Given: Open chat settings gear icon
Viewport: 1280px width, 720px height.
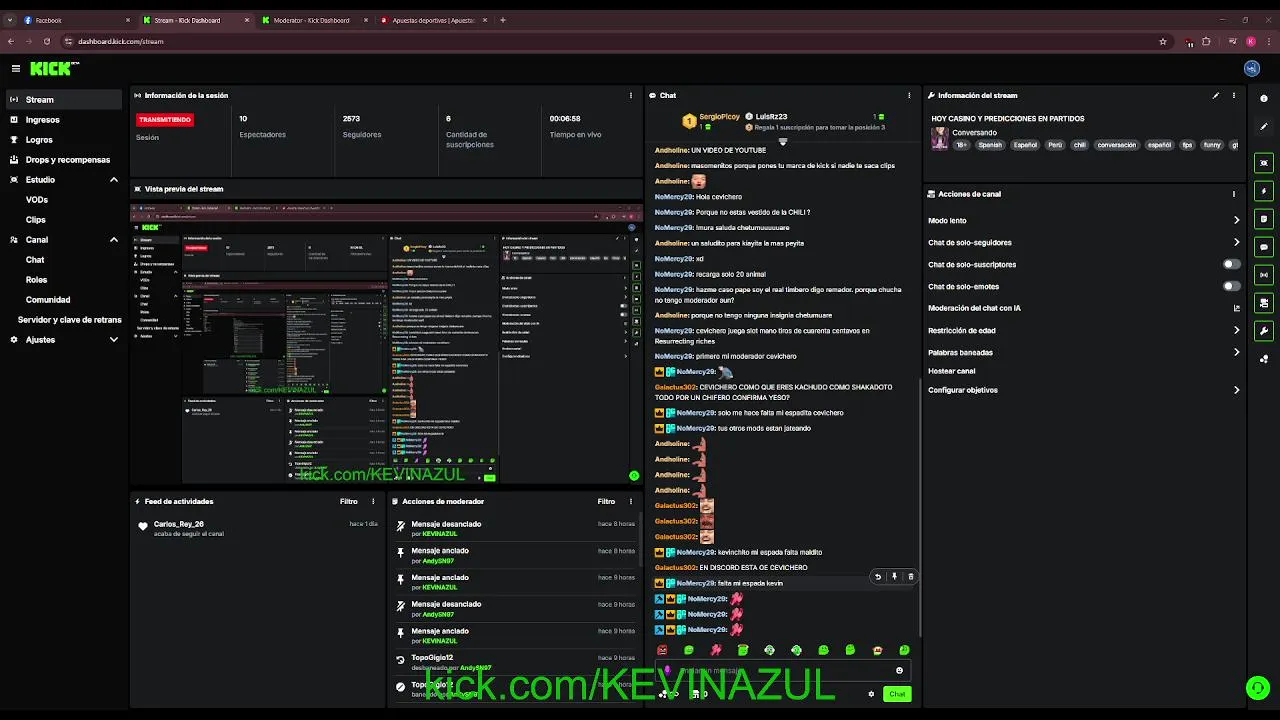Looking at the screenshot, I should tap(871, 694).
